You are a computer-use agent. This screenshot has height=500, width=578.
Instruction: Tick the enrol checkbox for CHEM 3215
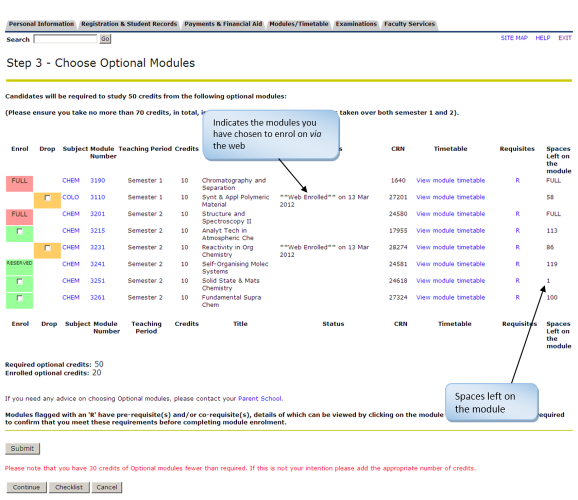pos(20,231)
